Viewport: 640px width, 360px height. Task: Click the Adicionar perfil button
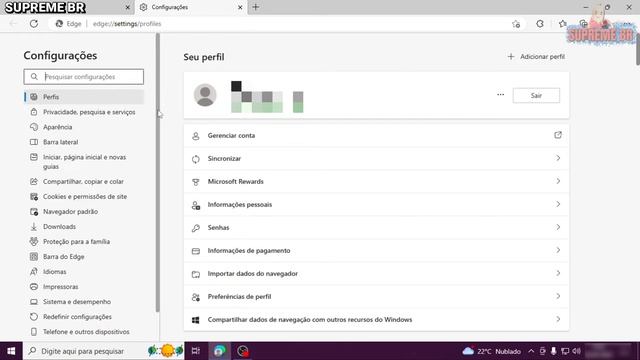click(x=536, y=57)
